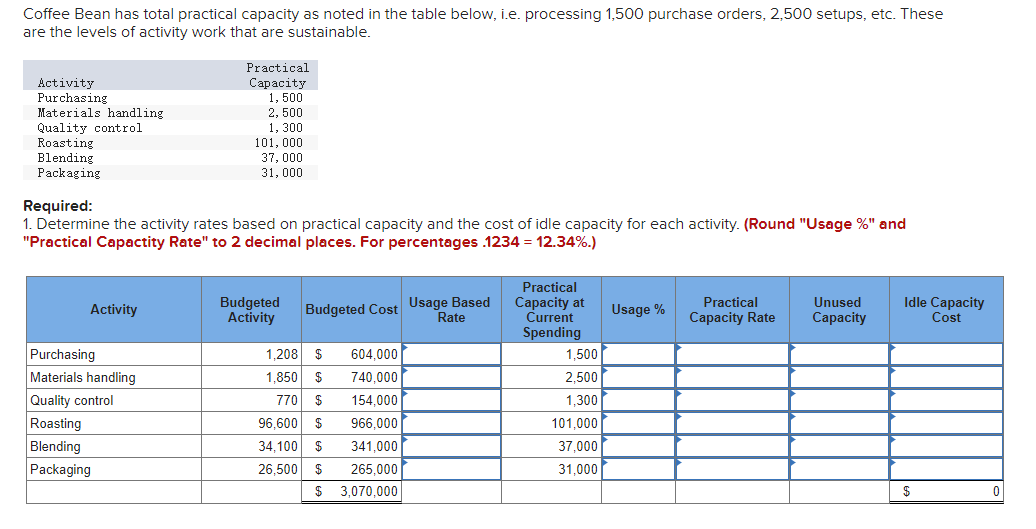Image resolution: width=1036 pixels, height=529 pixels.
Task: Focus Practical Capacity Rate cell for Packaging
Action: click(x=732, y=470)
